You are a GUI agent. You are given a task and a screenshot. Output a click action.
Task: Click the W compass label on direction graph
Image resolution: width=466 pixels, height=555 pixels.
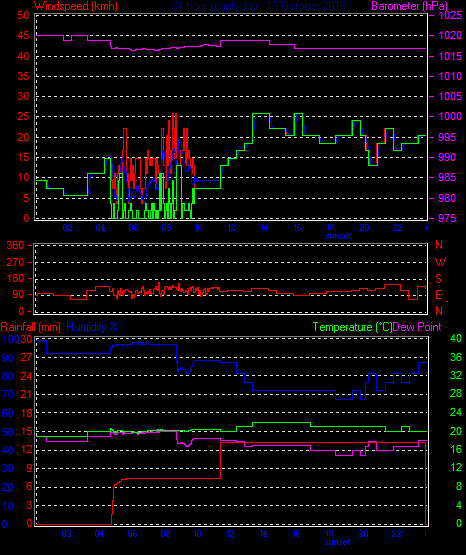(440, 262)
